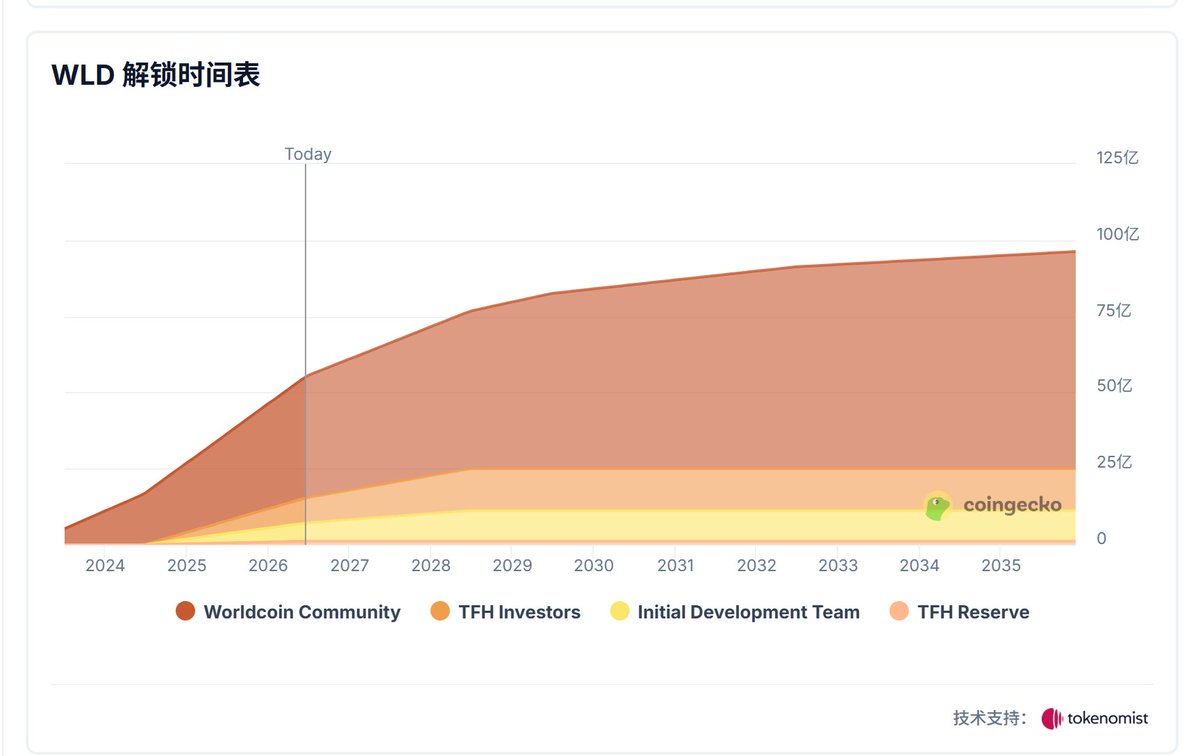
Task: Click the tokenomist logo icon
Action: [x=1051, y=718]
